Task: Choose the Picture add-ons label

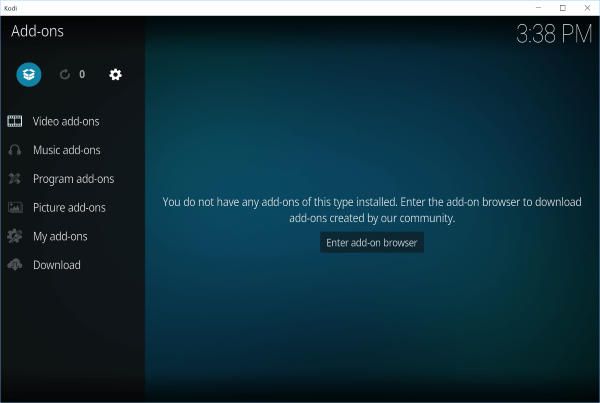Action: 69,208
